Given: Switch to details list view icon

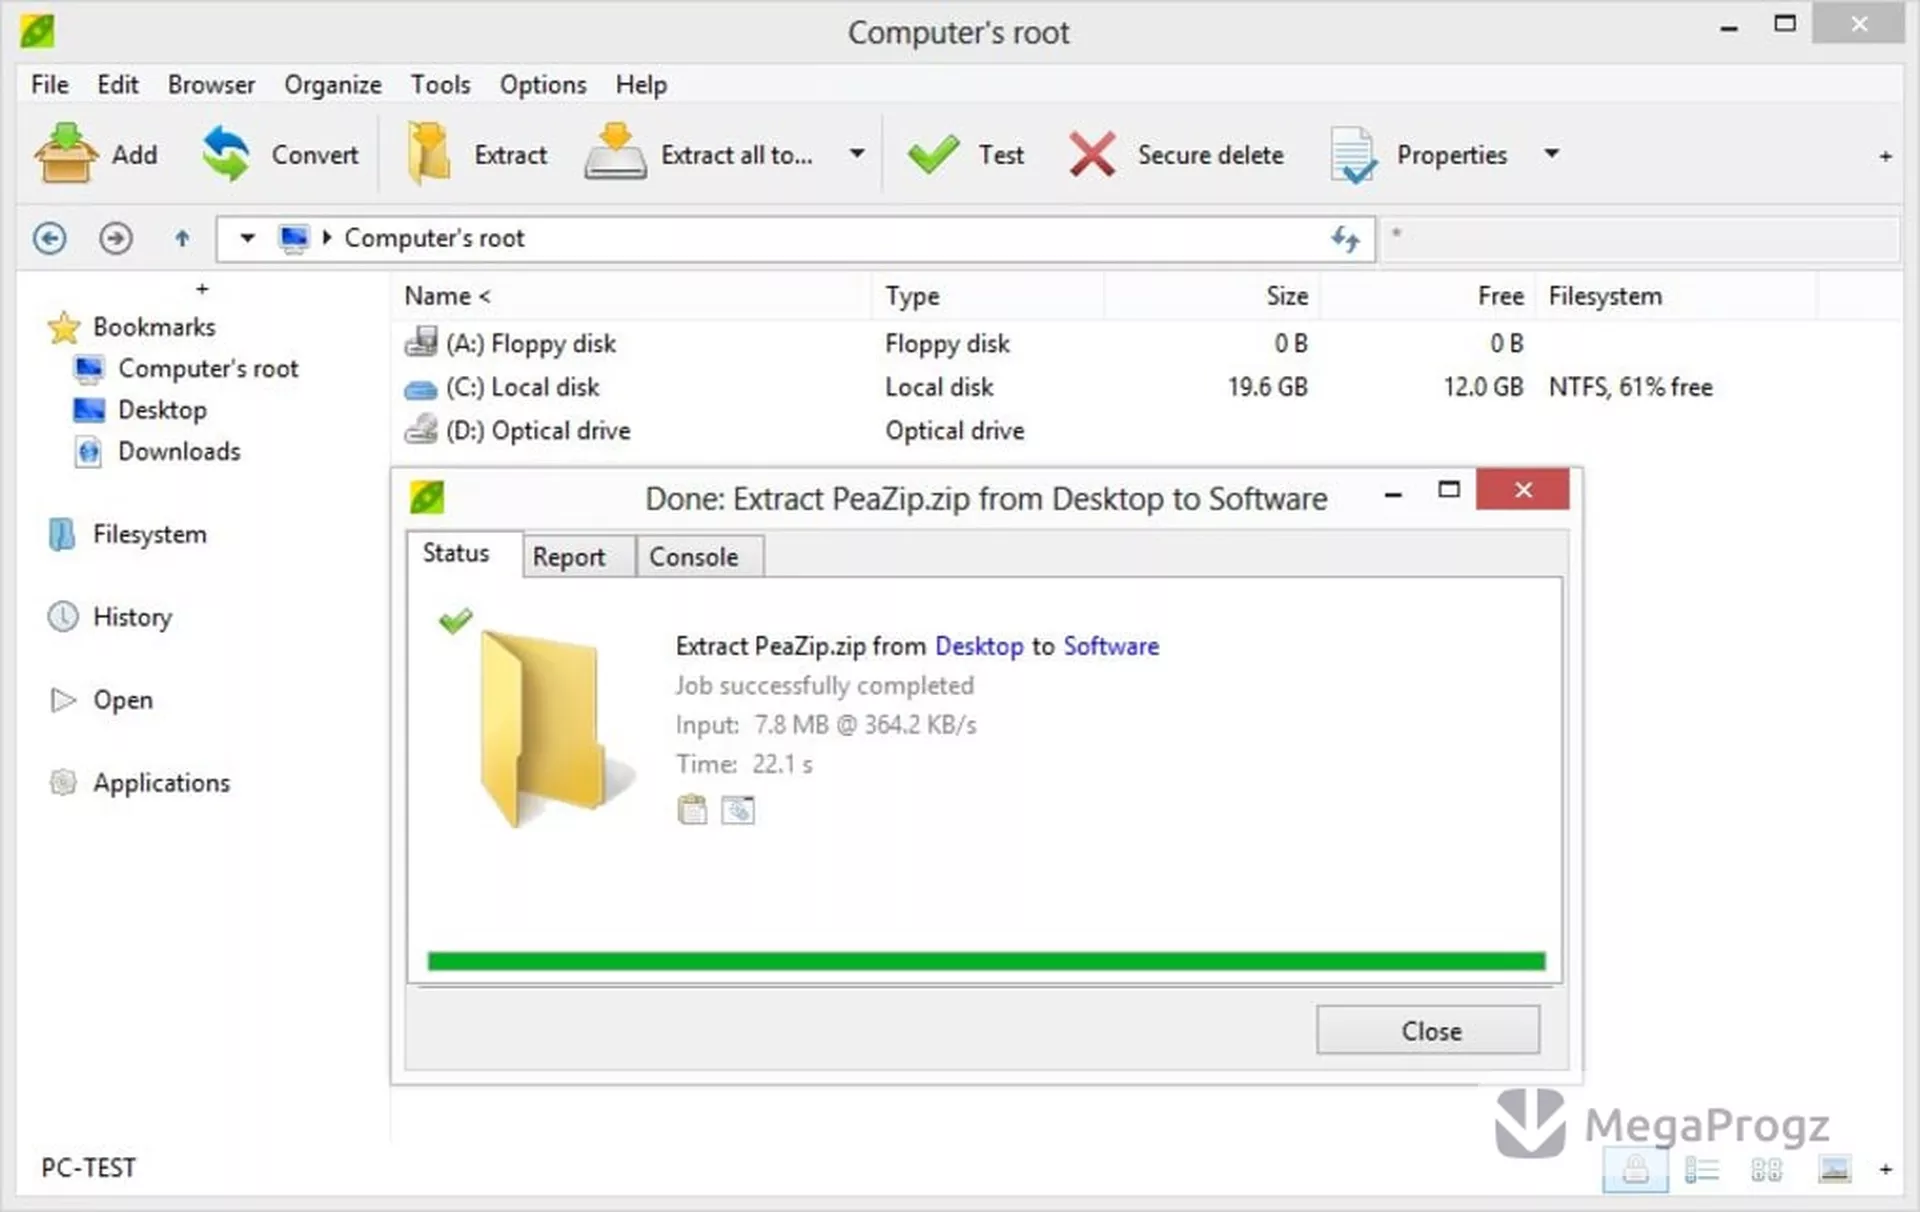Looking at the screenshot, I should (x=1701, y=1169).
